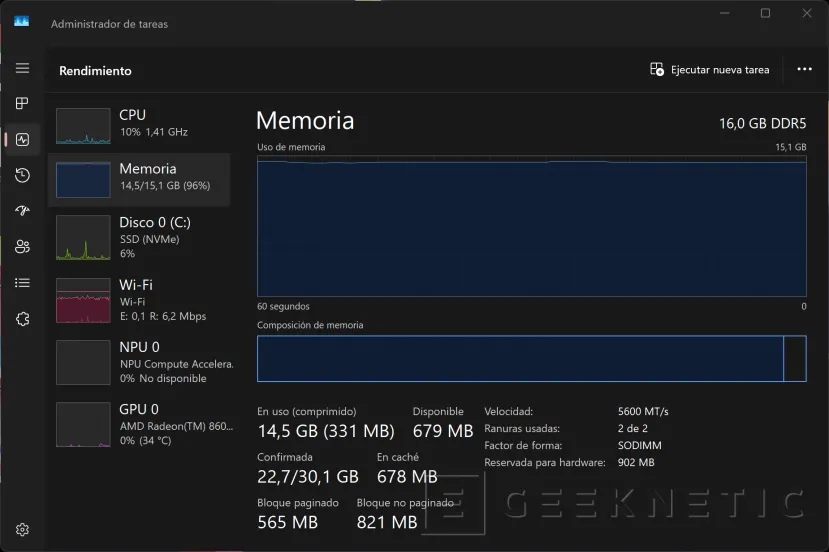The image size is (829, 552).
Task: Open Task Manager settings gear
Action: click(x=22, y=529)
